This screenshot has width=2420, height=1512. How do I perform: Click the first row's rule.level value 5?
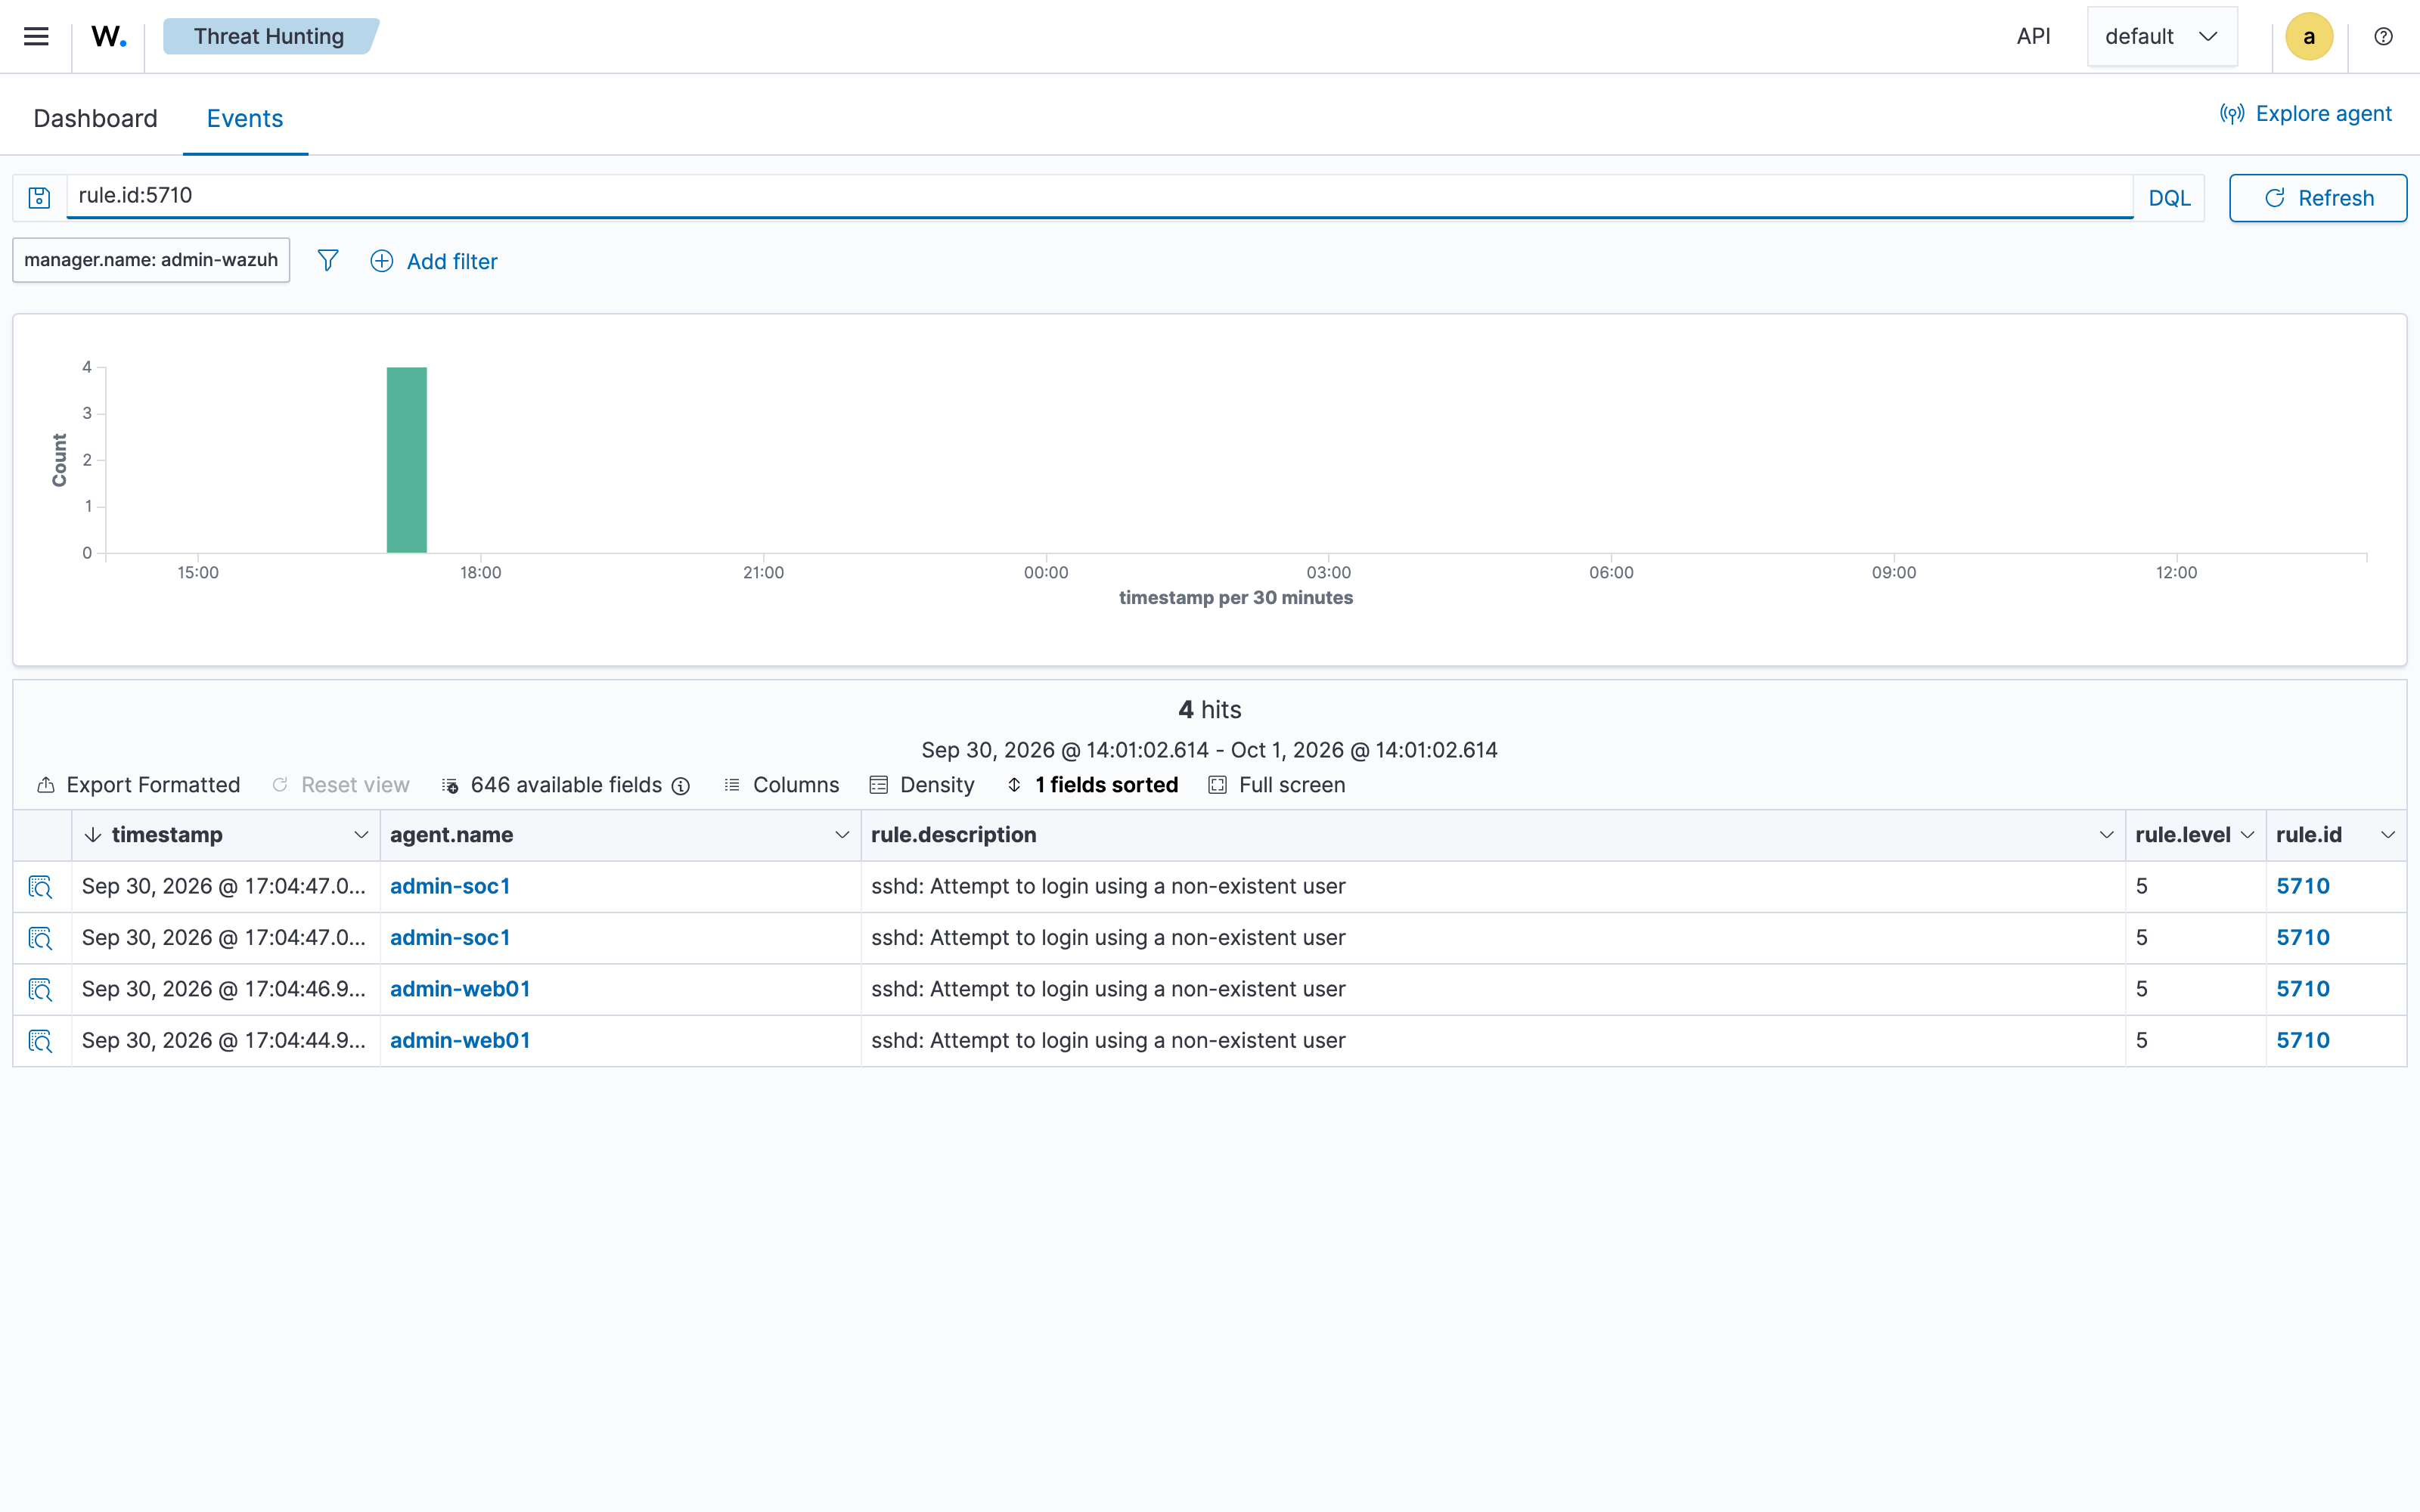[2141, 887]
